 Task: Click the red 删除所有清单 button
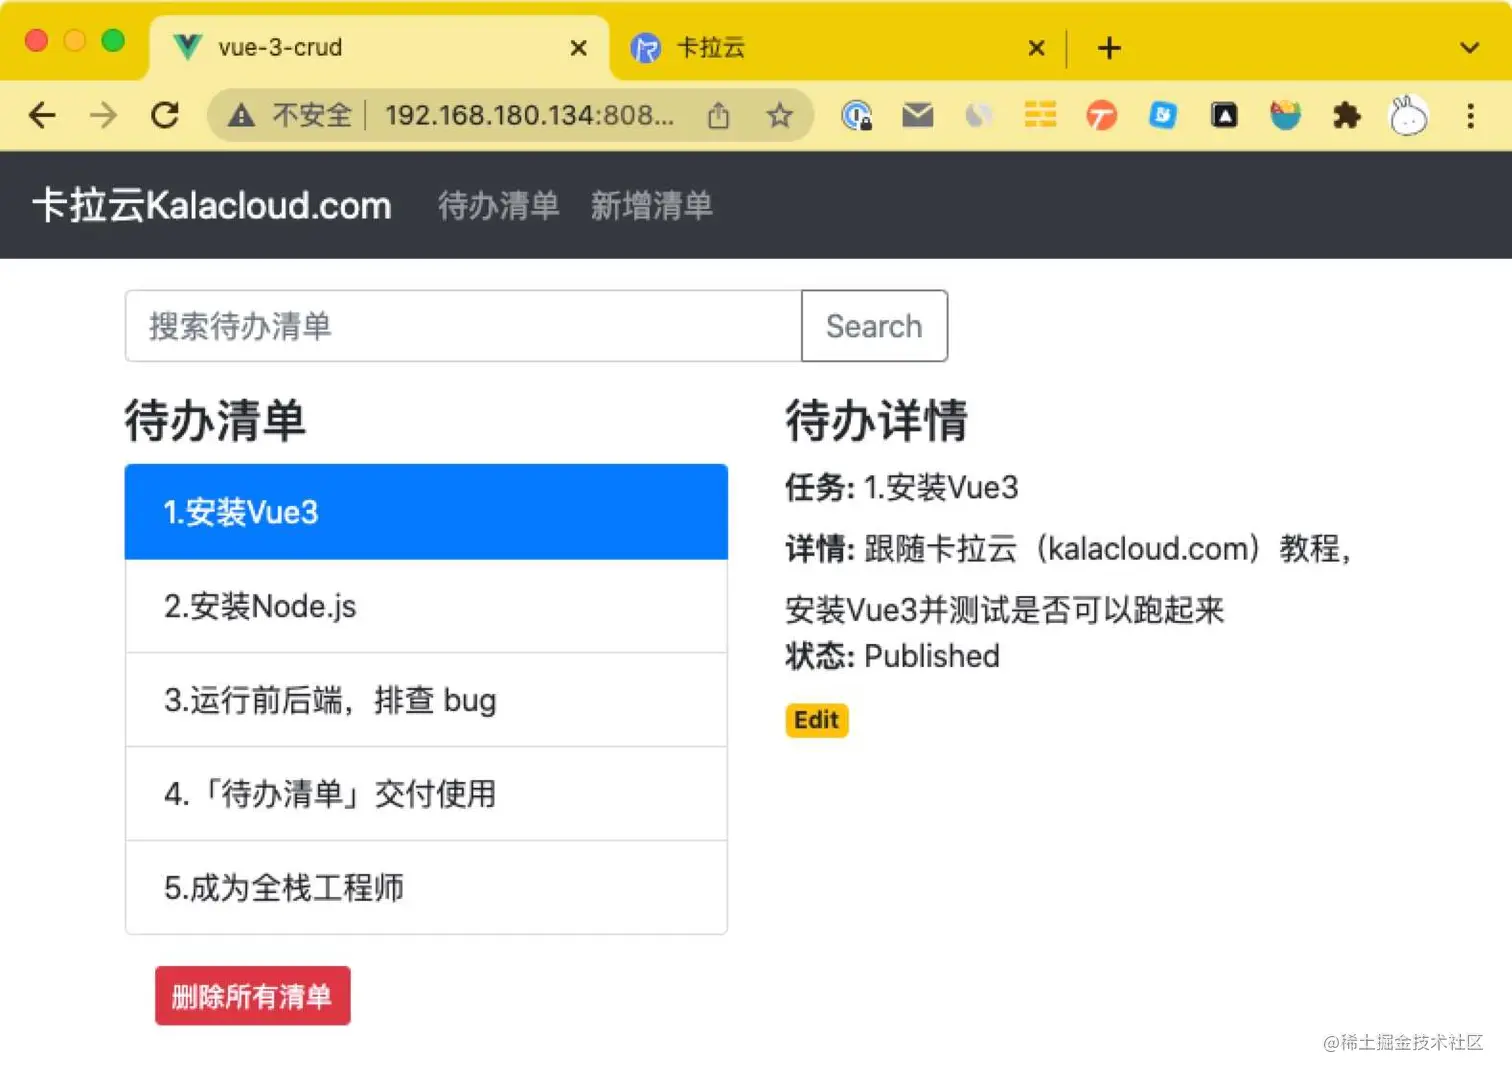click(x=253, y=996)
